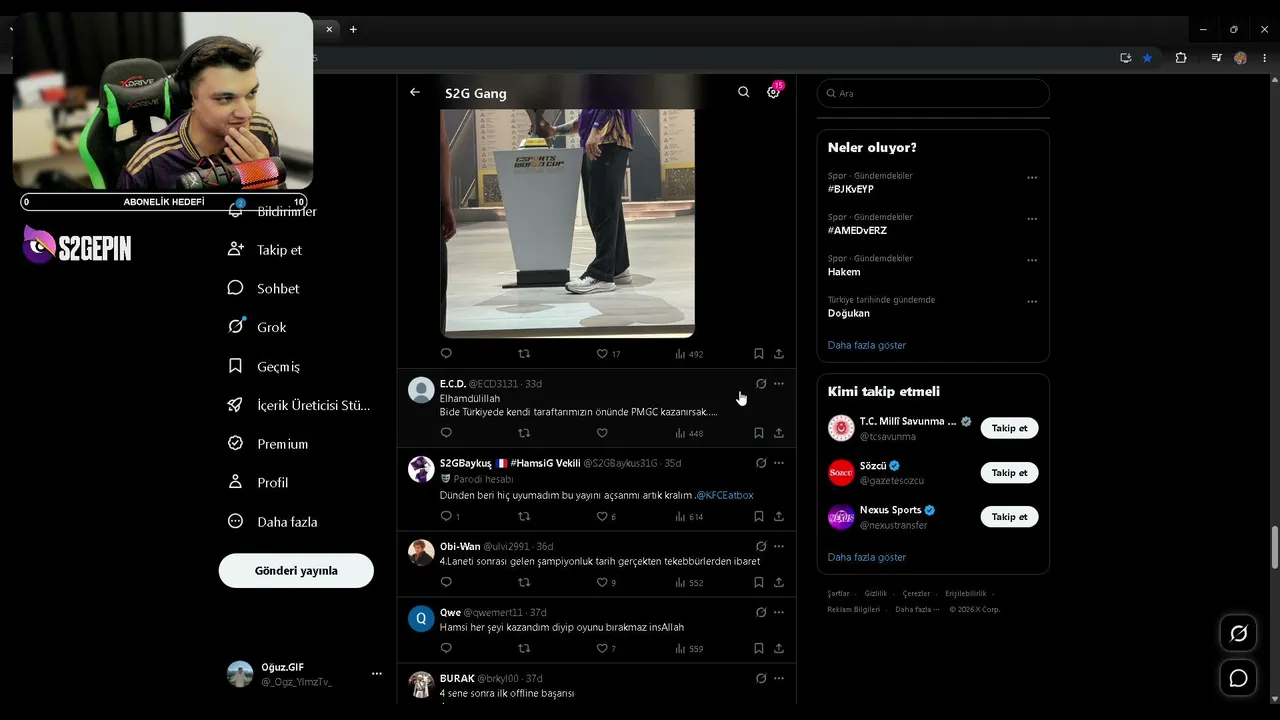Open S2G Gang community settings gear
The image size is (1280, 720).
click(773, 92)
